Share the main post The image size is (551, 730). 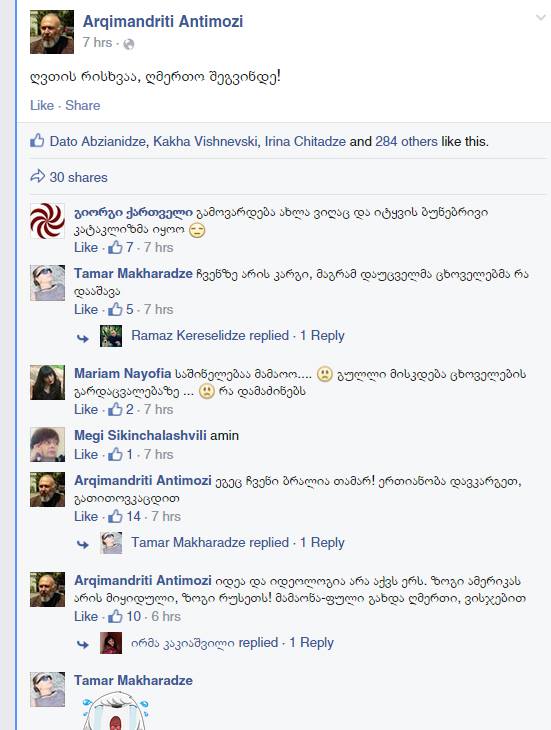tap(83, 105)
